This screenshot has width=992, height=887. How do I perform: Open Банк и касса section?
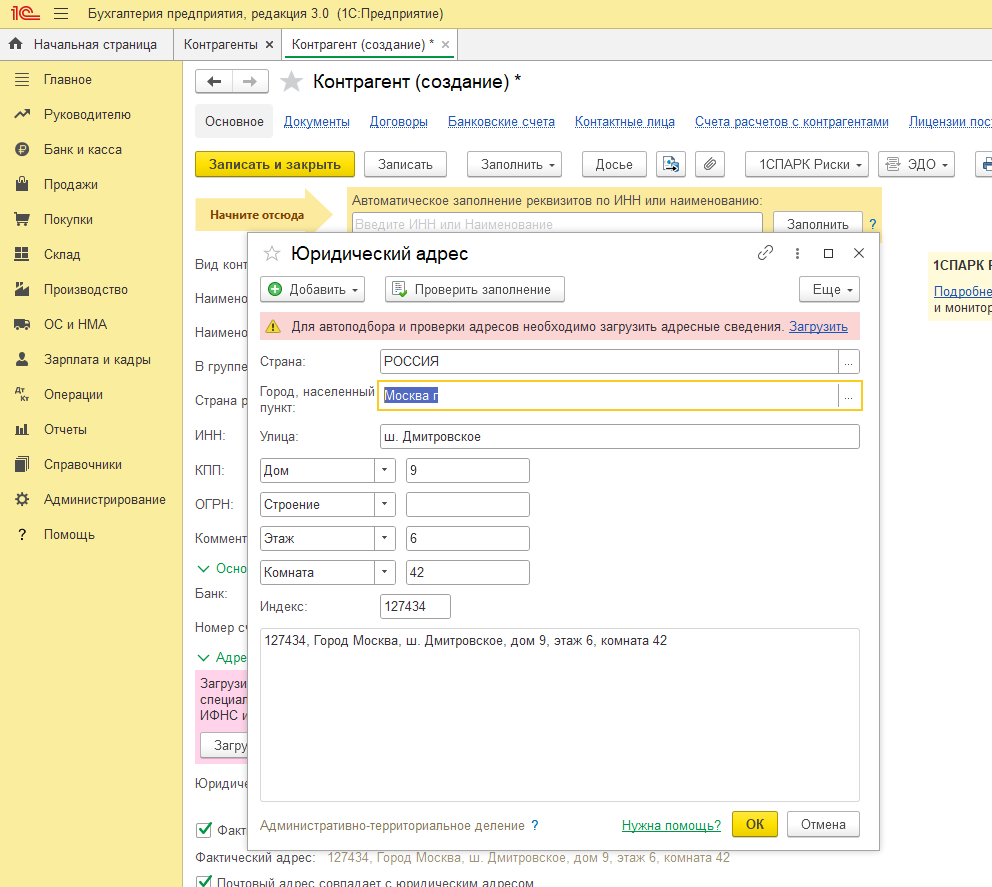point(82,150)
